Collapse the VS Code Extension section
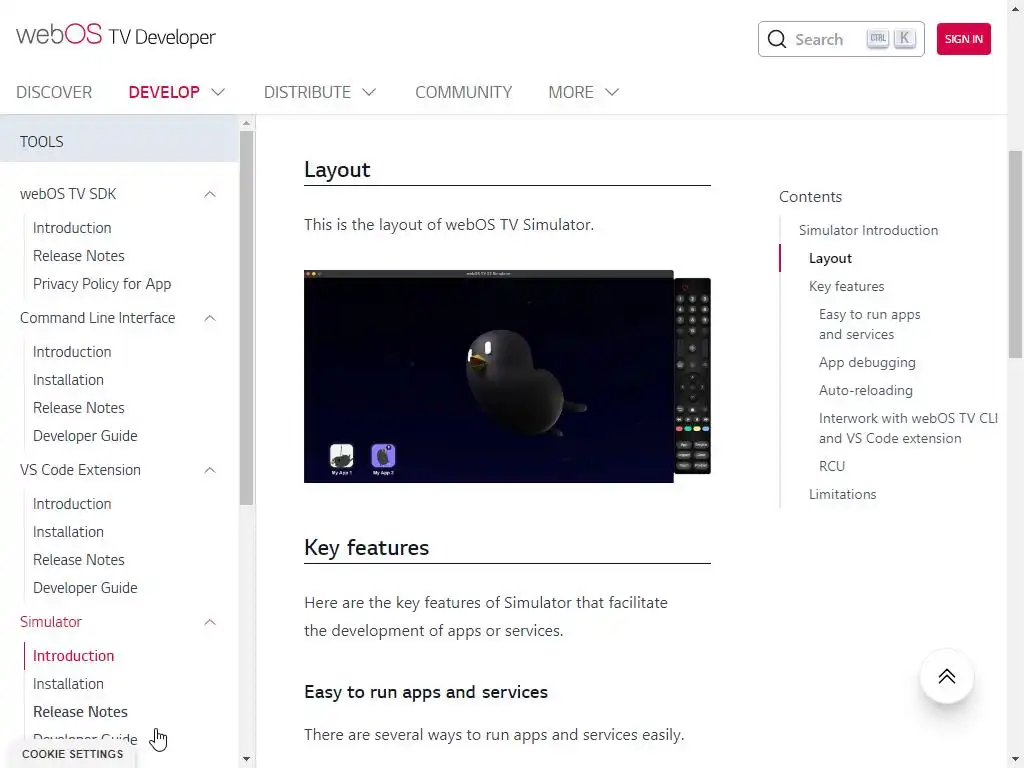The height and width of the screenshot is (768, 1024). pos(210,470)
